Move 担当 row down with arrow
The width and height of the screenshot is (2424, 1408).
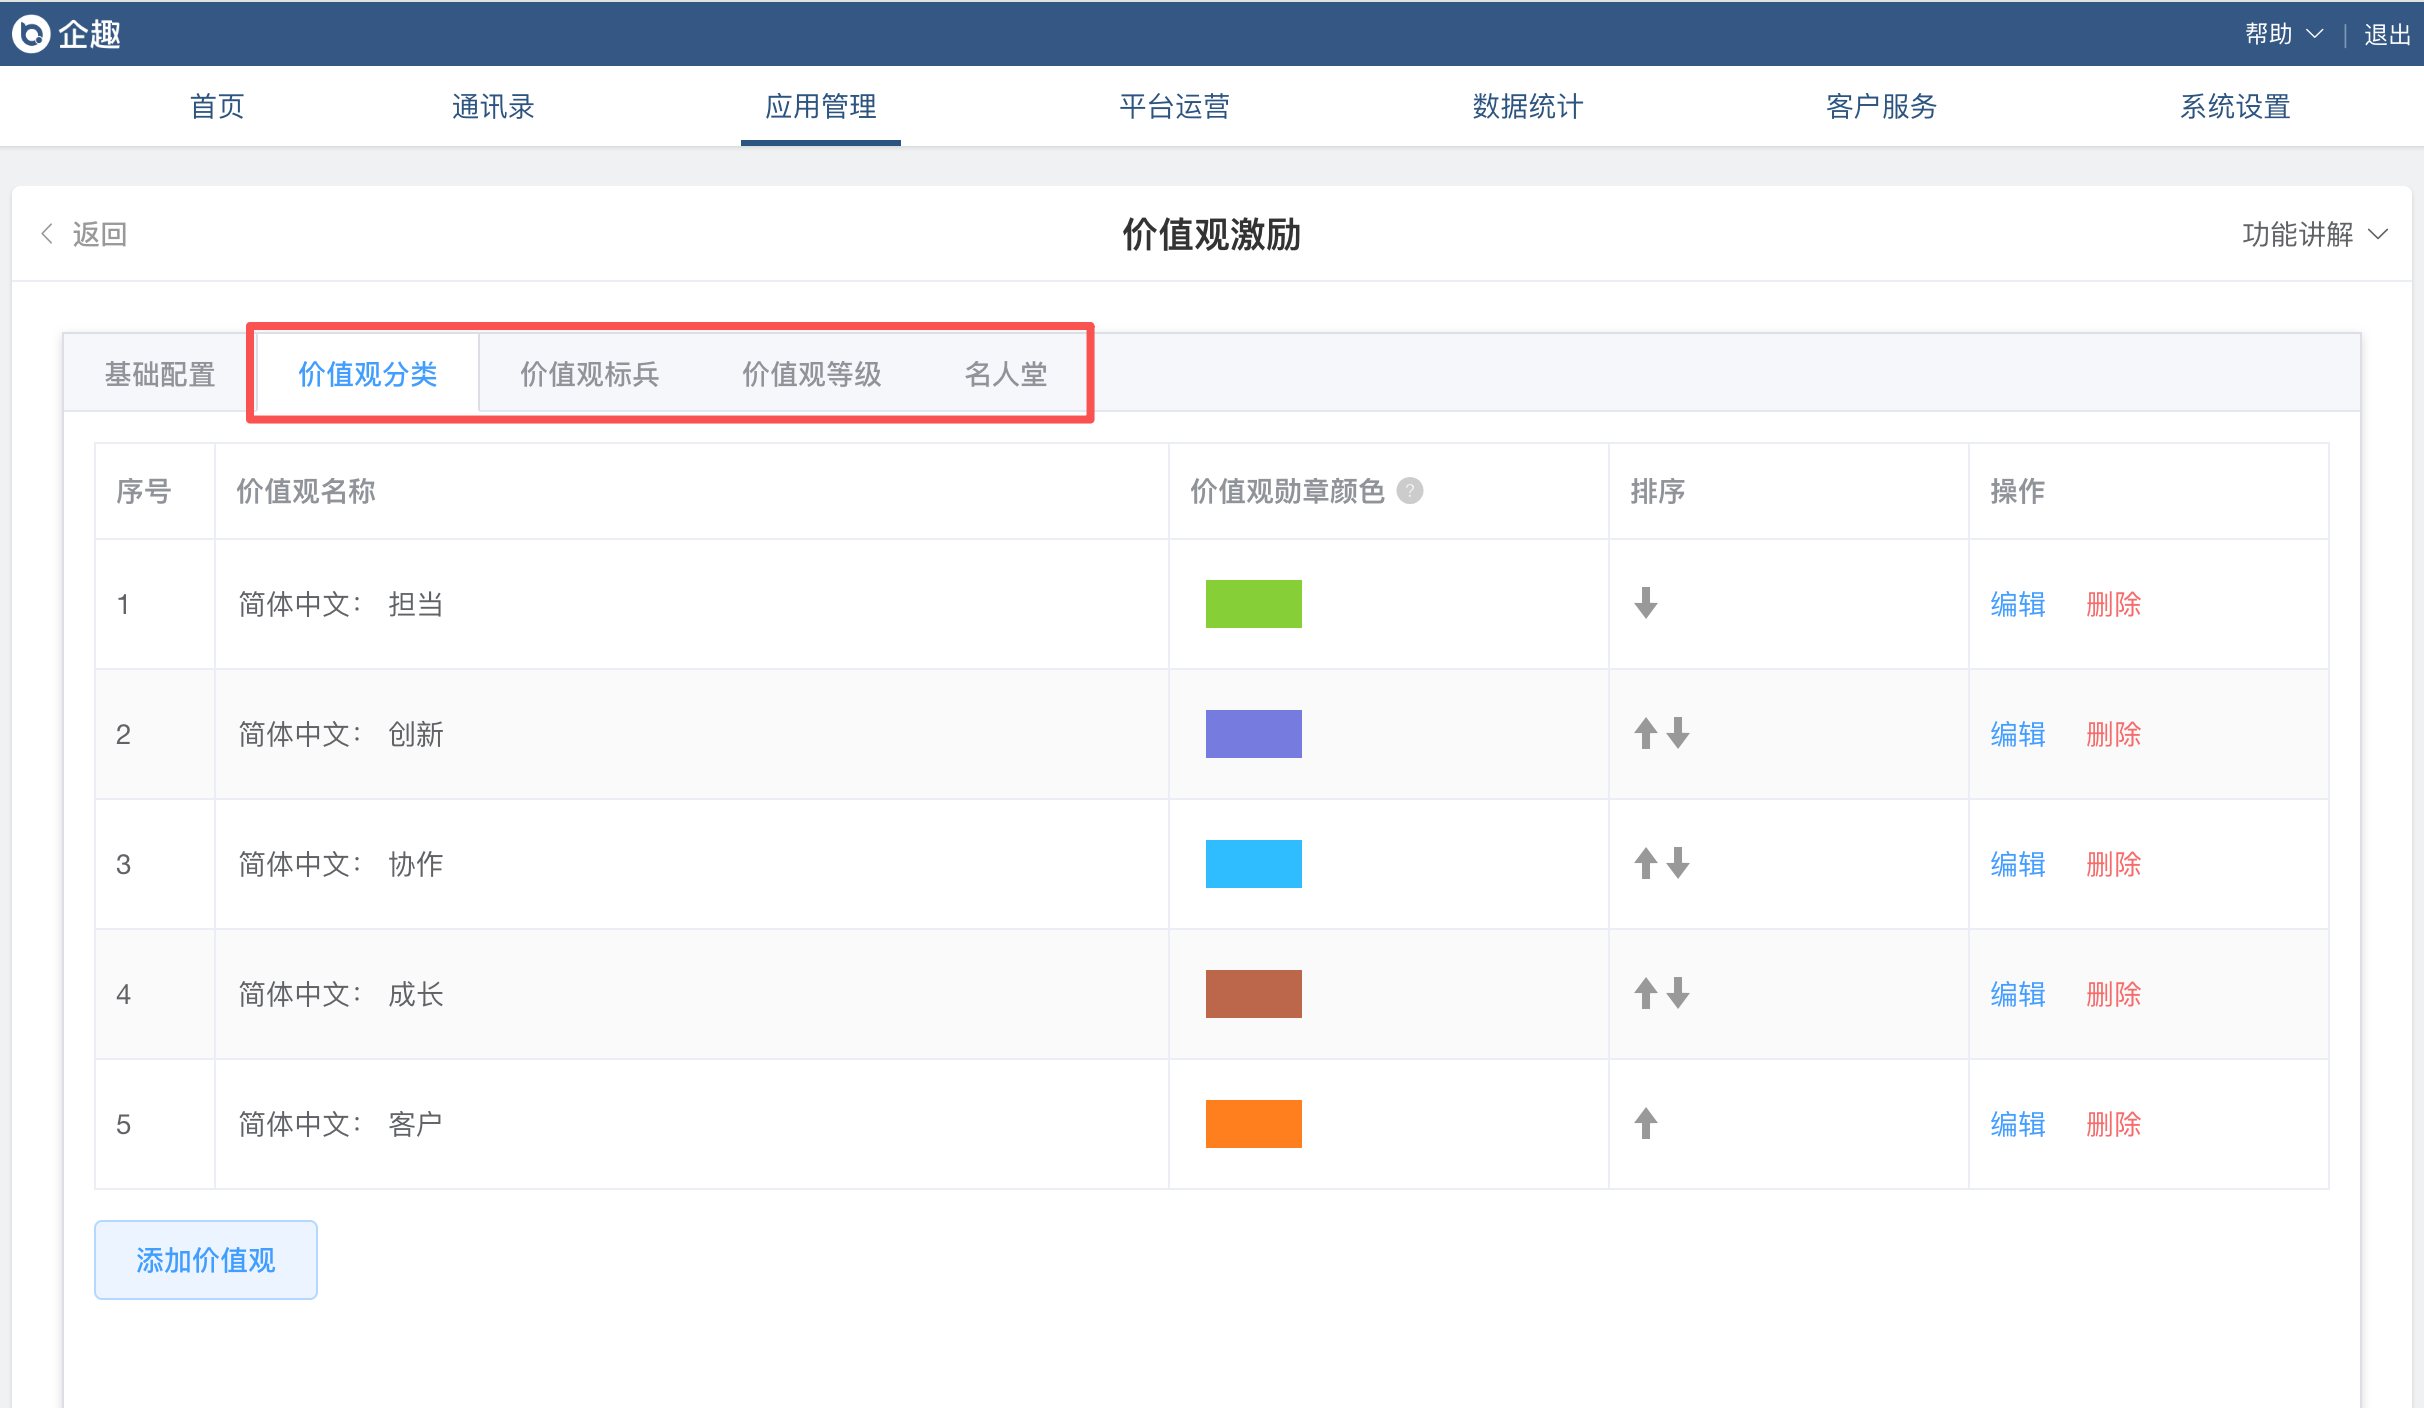coord(1646,603)
